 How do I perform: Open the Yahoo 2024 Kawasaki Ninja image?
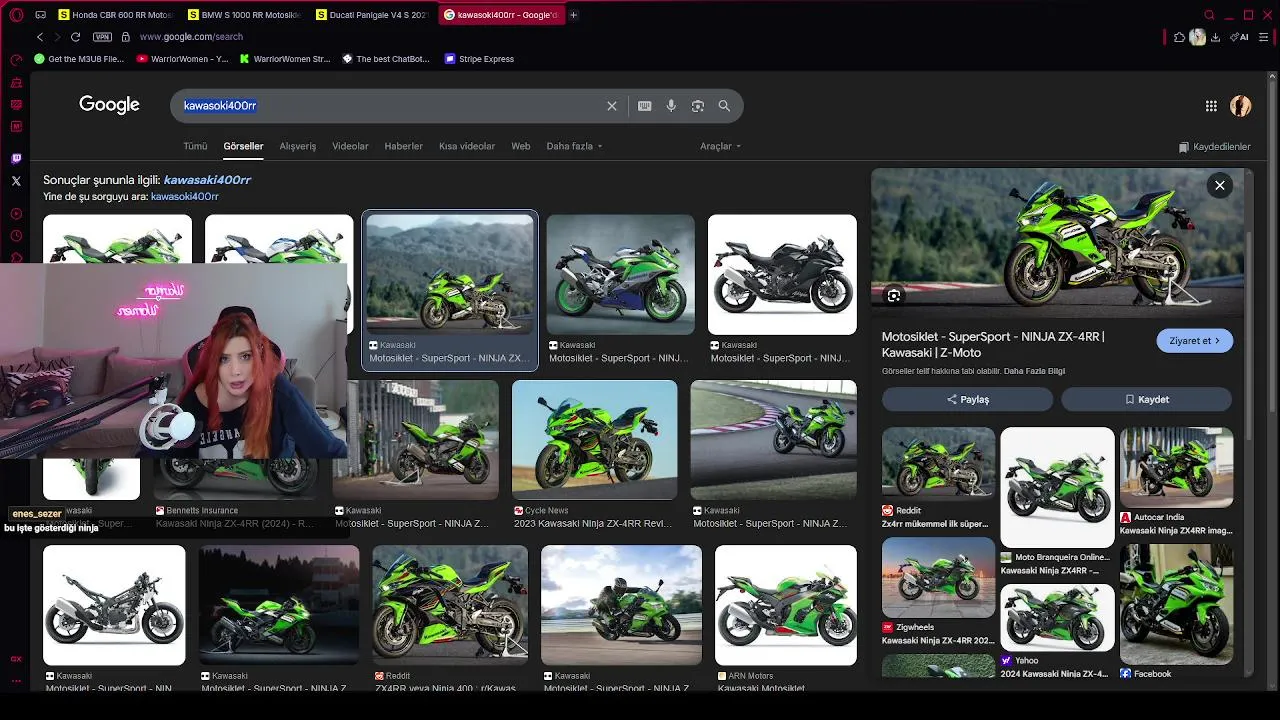[x=1057, y=618]
